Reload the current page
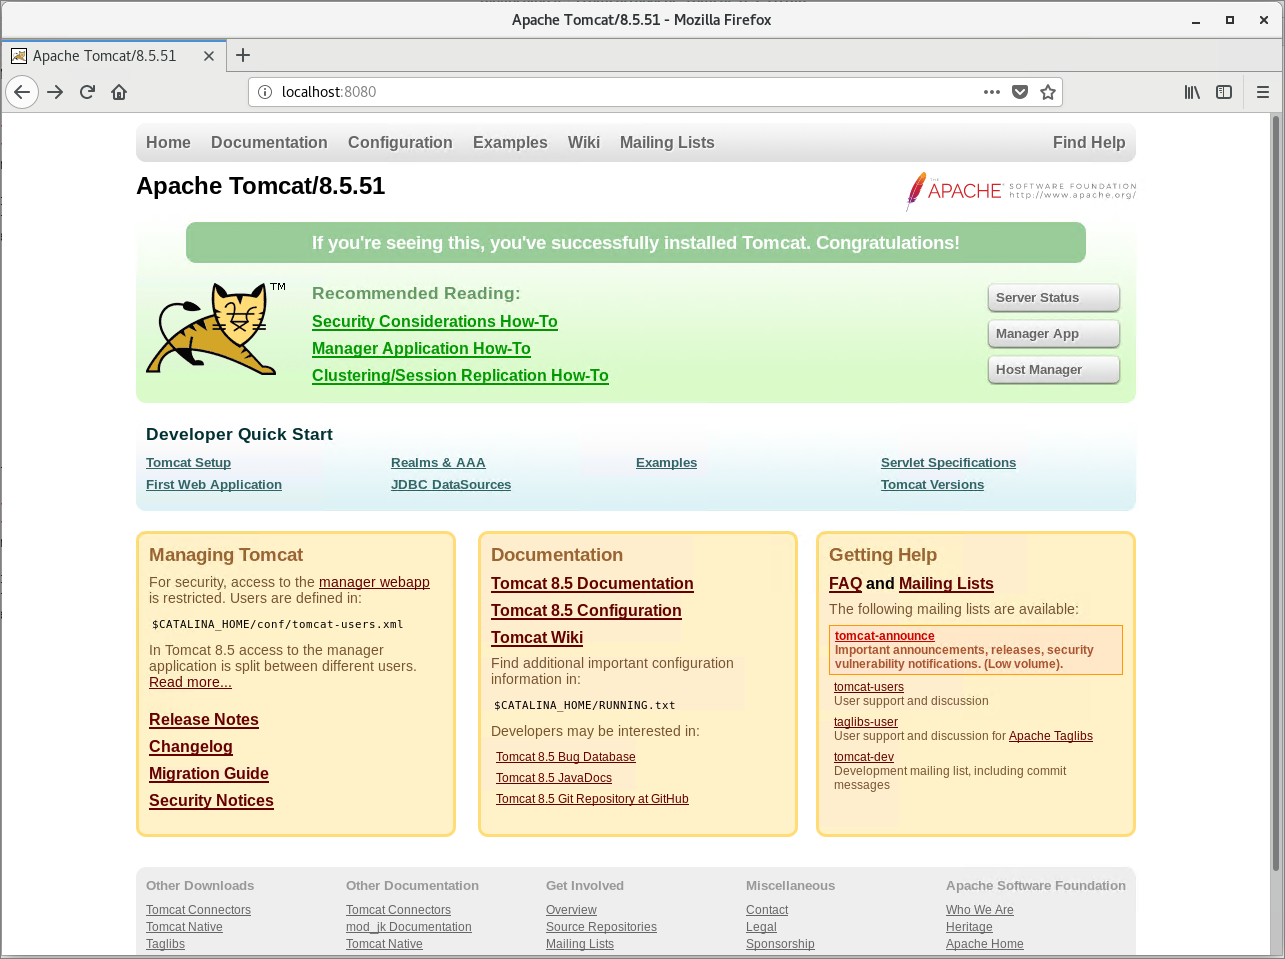The image size is (1285, 959). (x=87, y=92)
